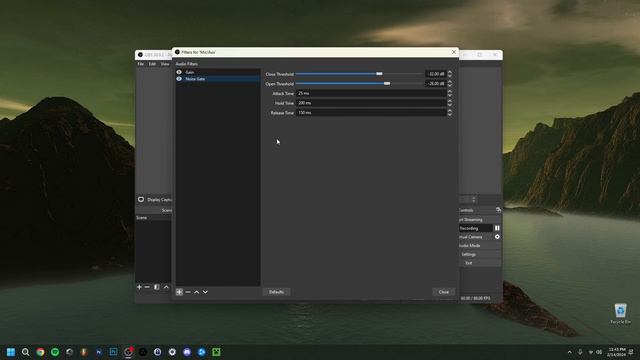Add a new audio filter with the plus icon
The width and height of the screenshot is (640, 360).
pyautogui.click(x=179, y=292)
